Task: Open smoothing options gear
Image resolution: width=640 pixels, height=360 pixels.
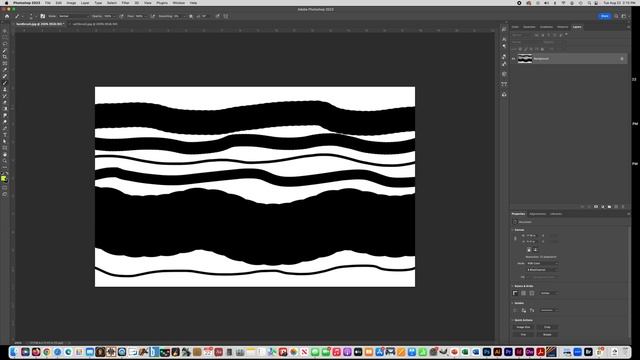Action: point(191,16)
